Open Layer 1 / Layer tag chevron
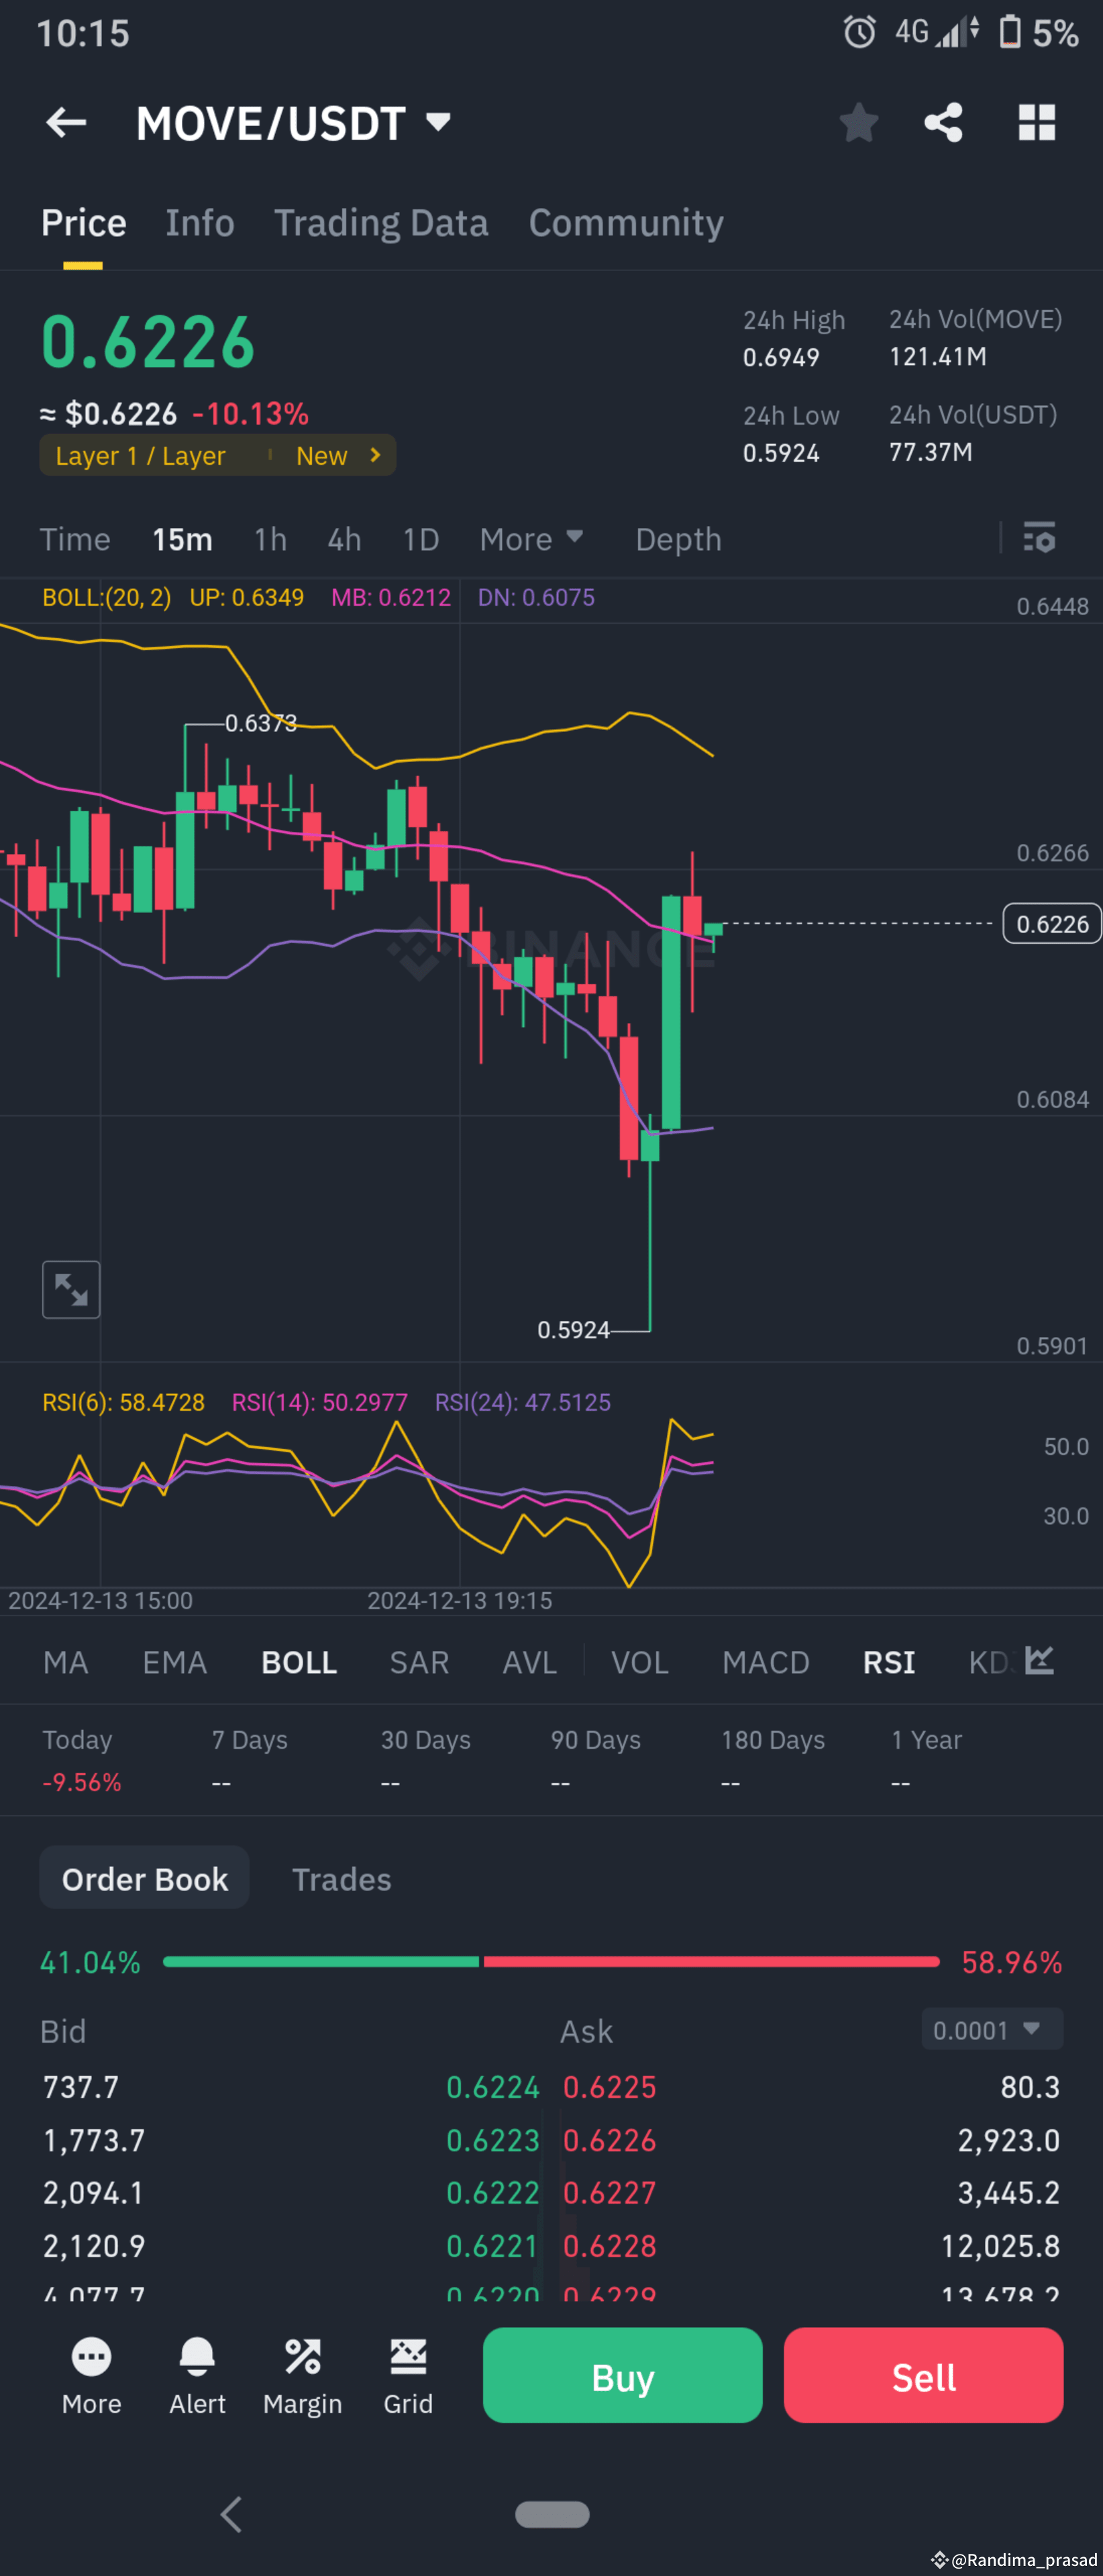This screenshot has height=2576, width=1103. (375, 455)
